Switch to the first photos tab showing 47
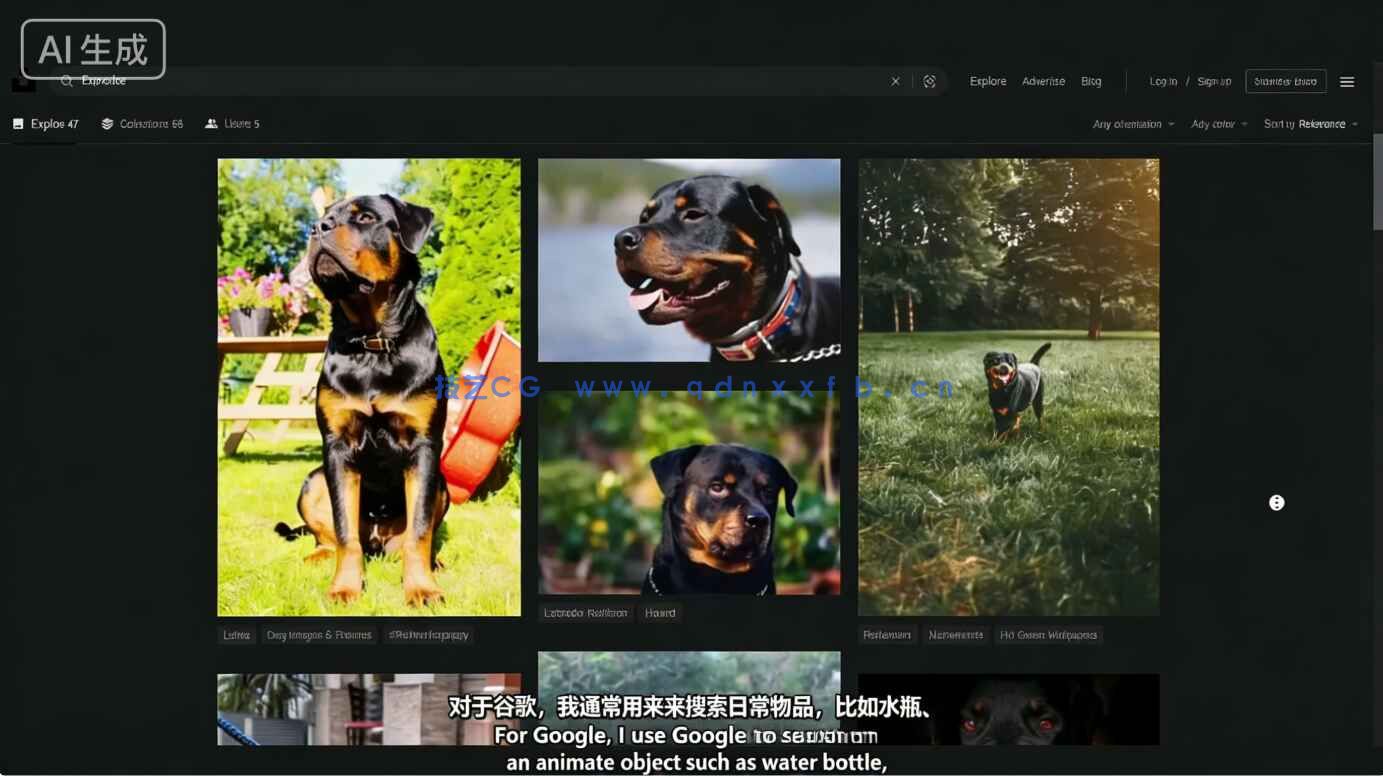 click(46, 124)
